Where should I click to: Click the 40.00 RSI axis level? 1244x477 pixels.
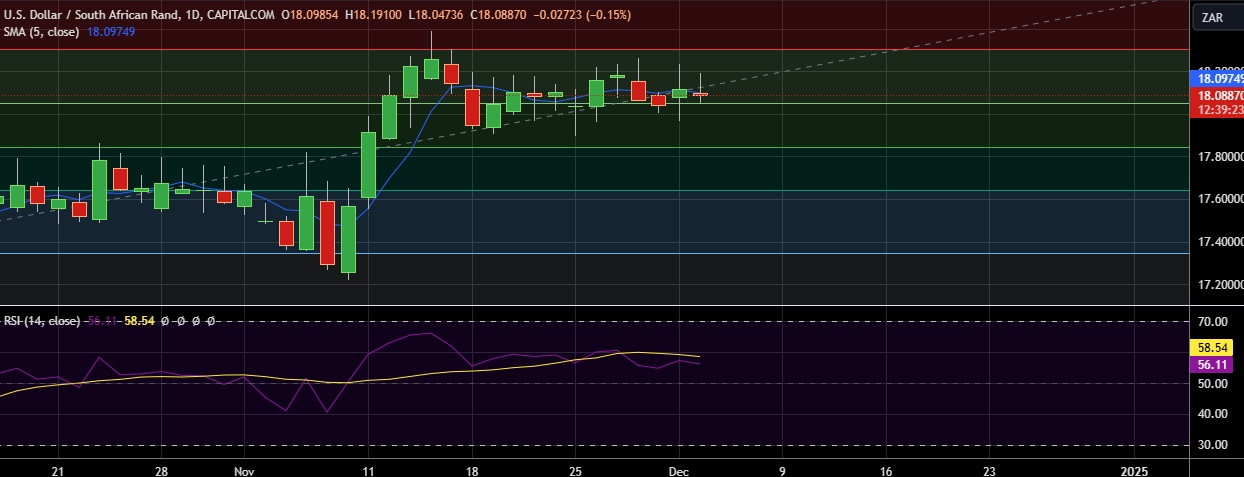tap(1212, 414)
